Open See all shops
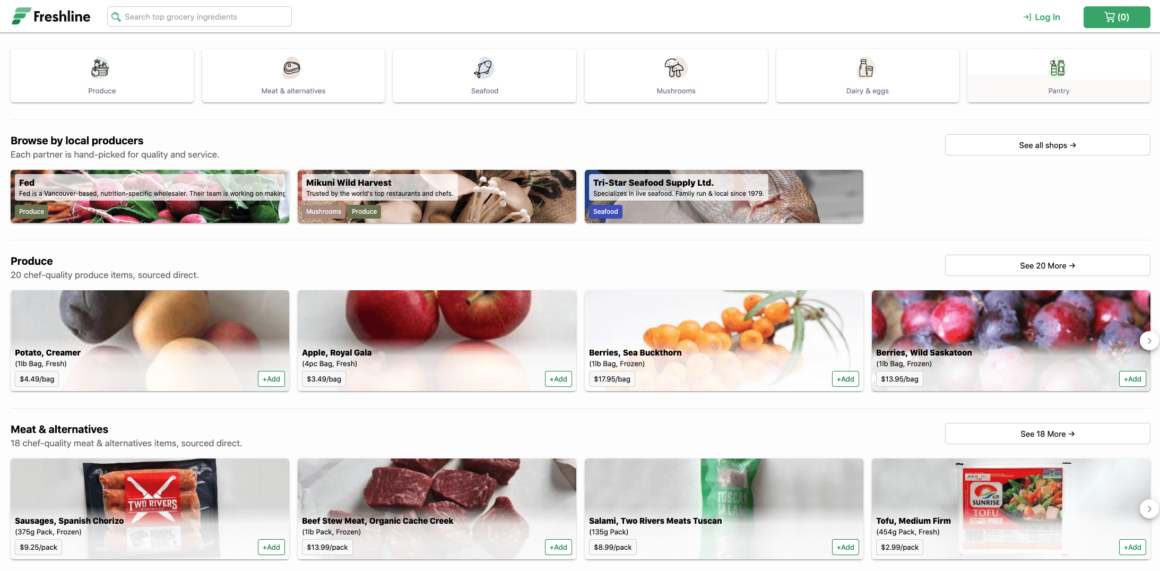Screen dimensions: 1160x571 [1047, 145]
